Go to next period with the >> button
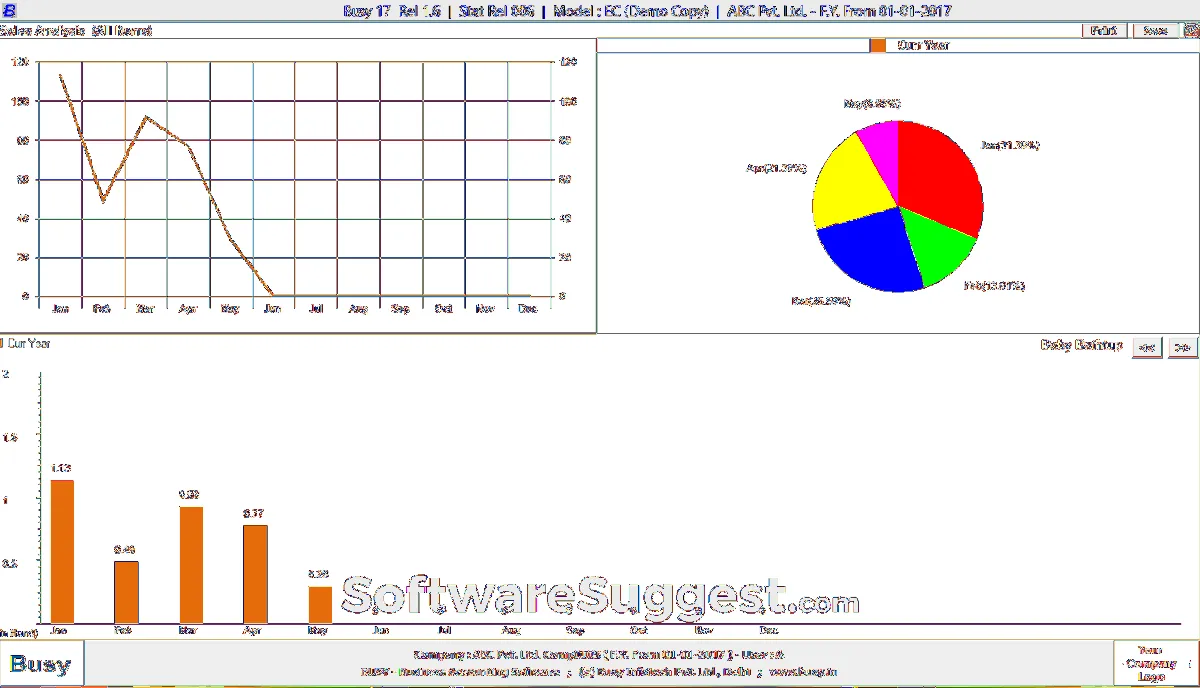The width and height of the screenshot is (1200, 688). (1182, 347)
